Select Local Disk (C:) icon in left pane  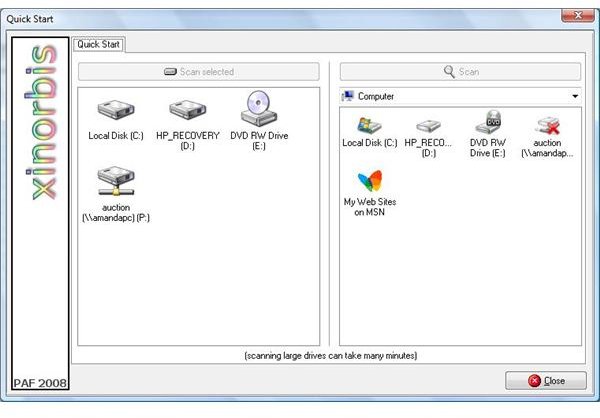116,110
